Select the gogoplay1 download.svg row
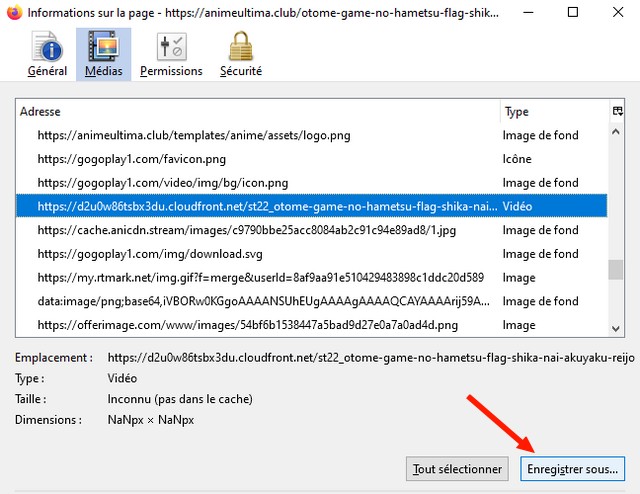The height and width of the screenshot is (494, 640). coord(311,254)
